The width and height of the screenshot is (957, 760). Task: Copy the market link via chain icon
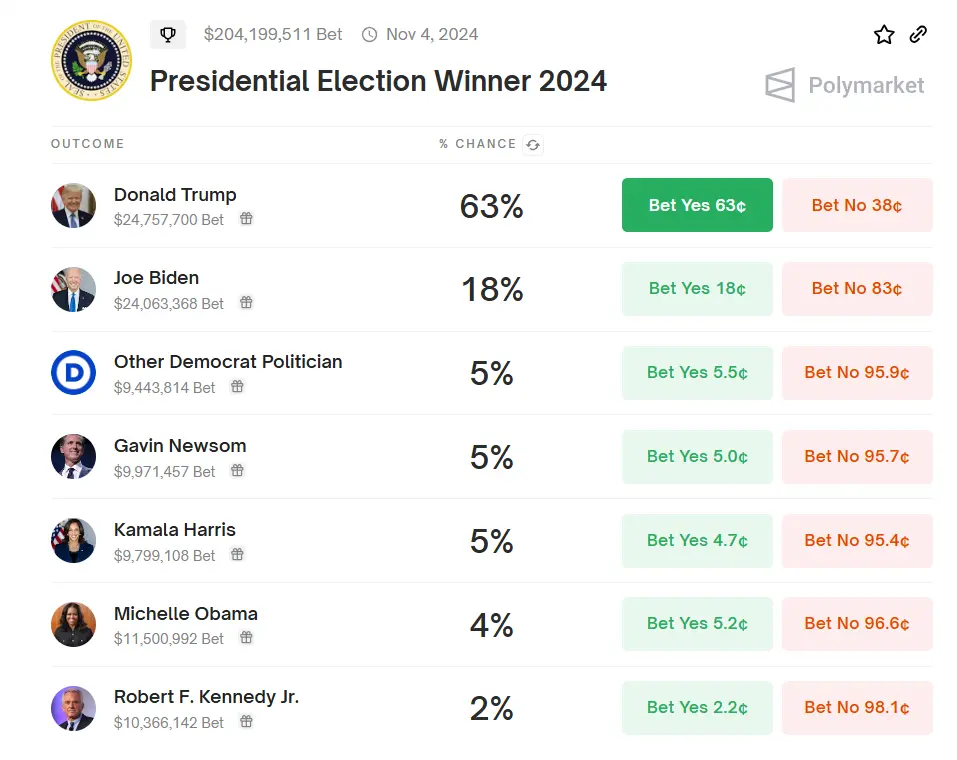918,35
